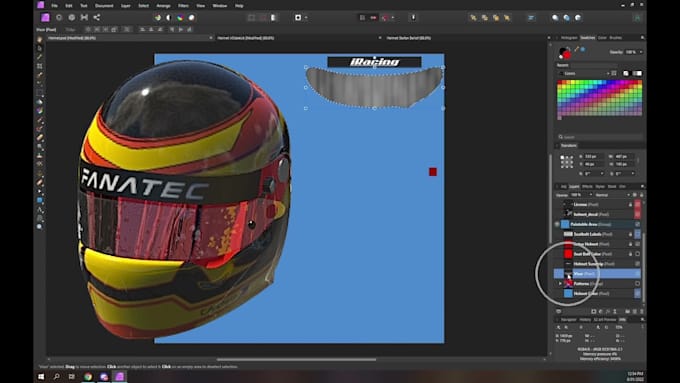This screenshot has width=680, height=383.
Task: Toggle visibility of the Patterns group
Action: click(x=638, y=284)
